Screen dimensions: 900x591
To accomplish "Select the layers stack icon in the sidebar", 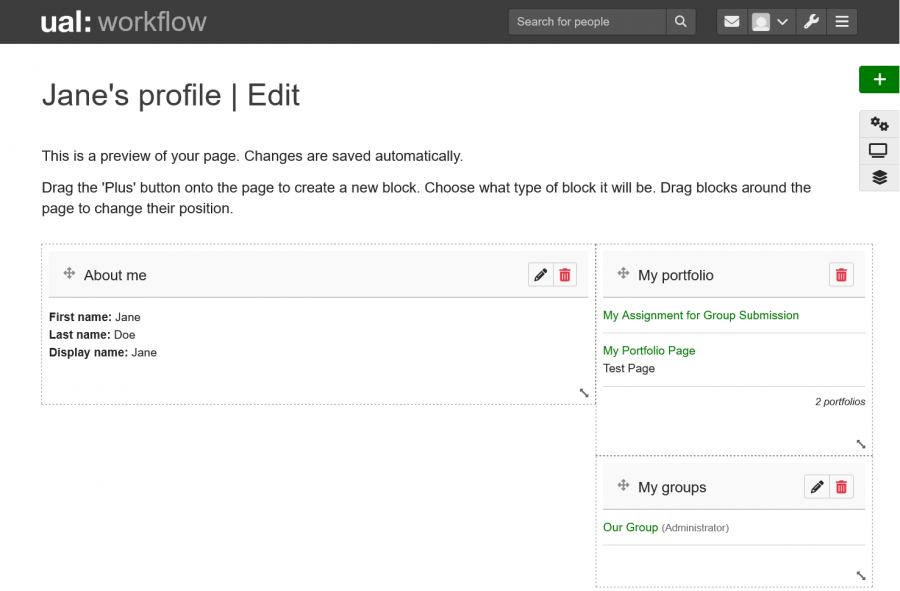I will pyautogui.click(x=878, y=177).
